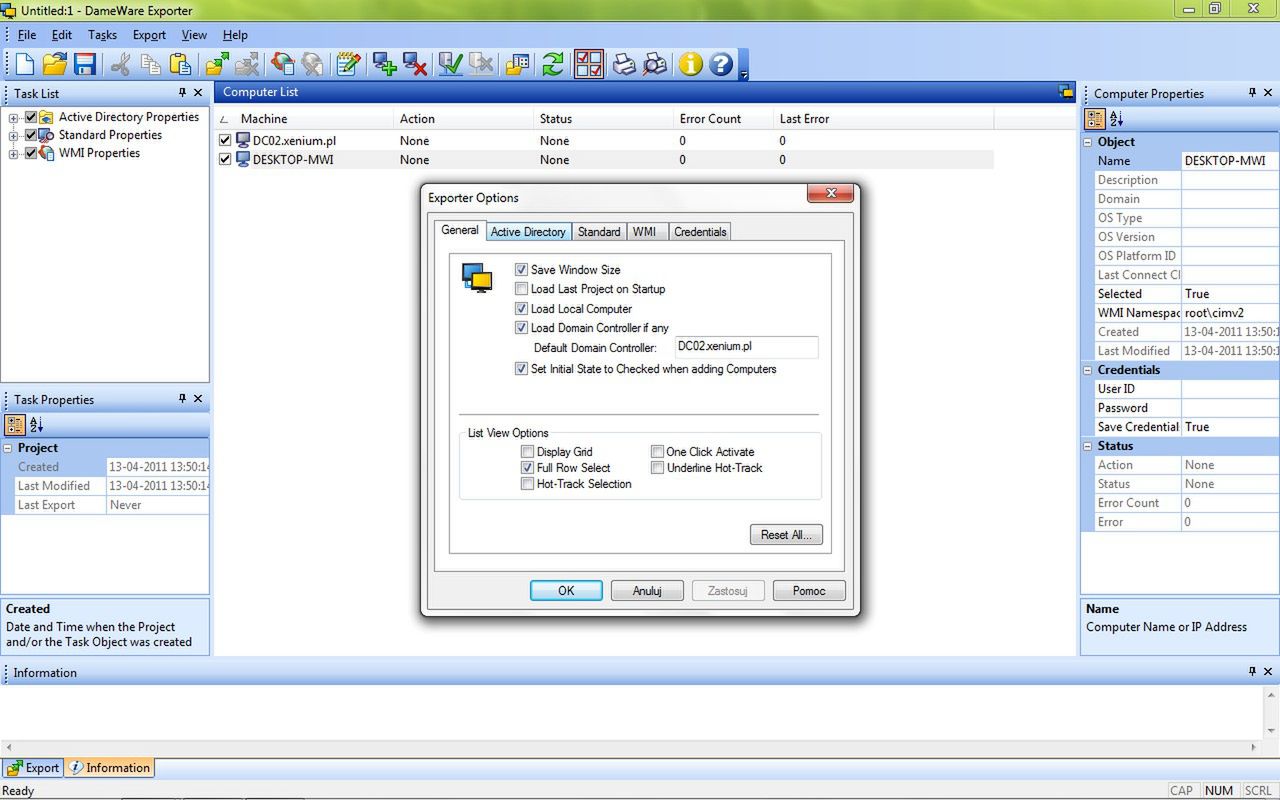This screenshot has height=800, width=1280.
Task: Click the Information panel horizontal scrollbar
Action: coord(632,747)
